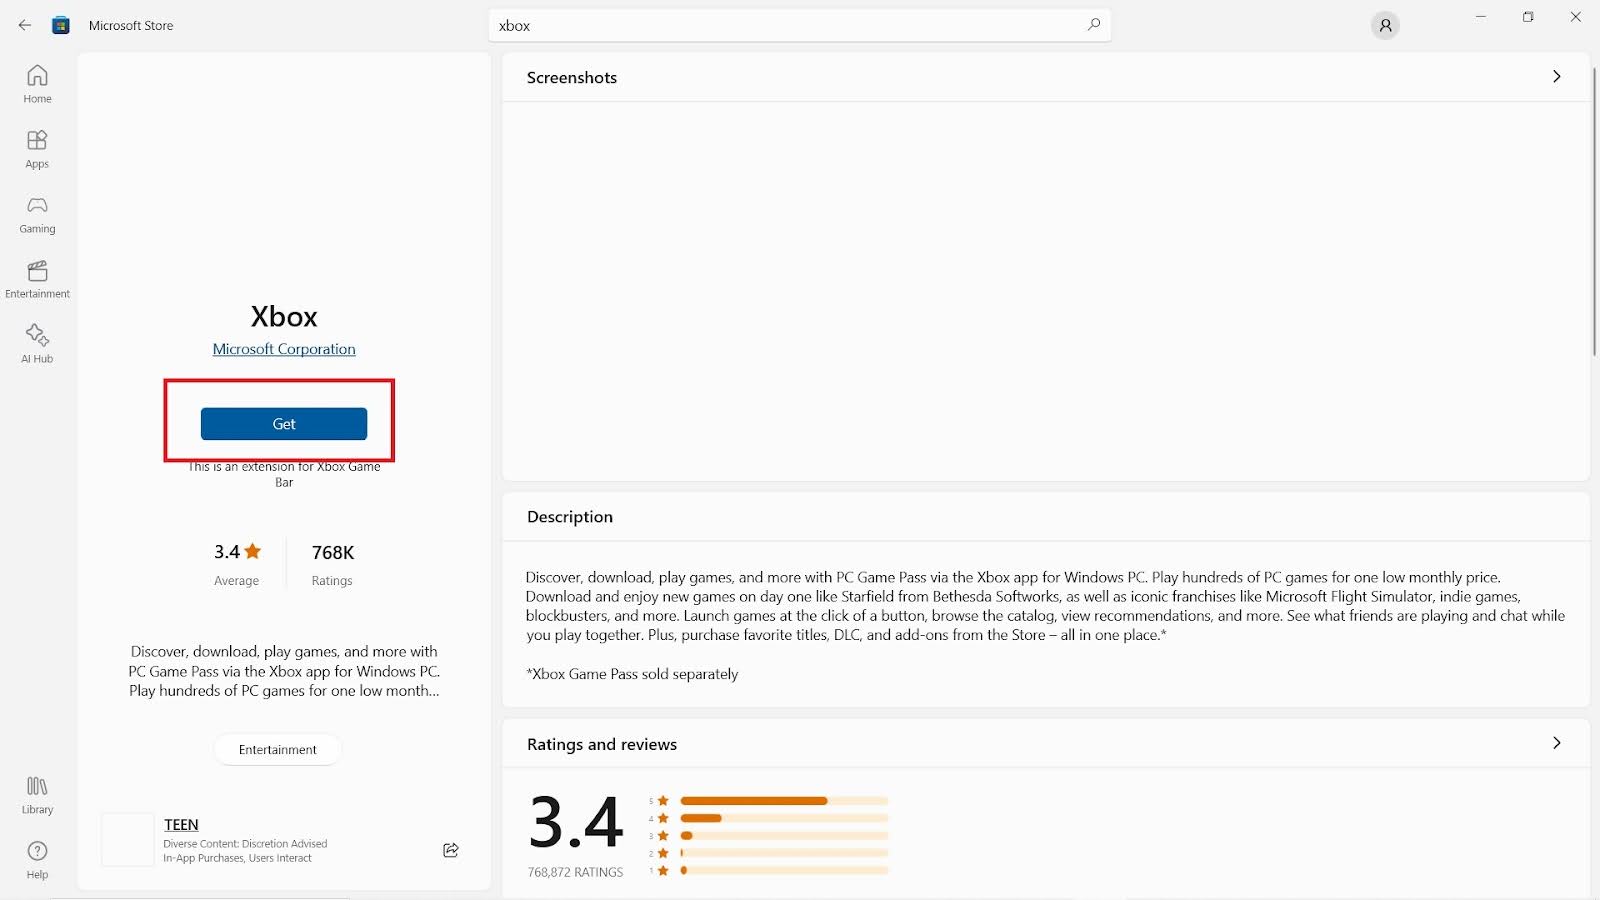The width and height of the screenshot is (1600, 900).
Task: Click the Ratings and reviews heading
Action: 602,744
